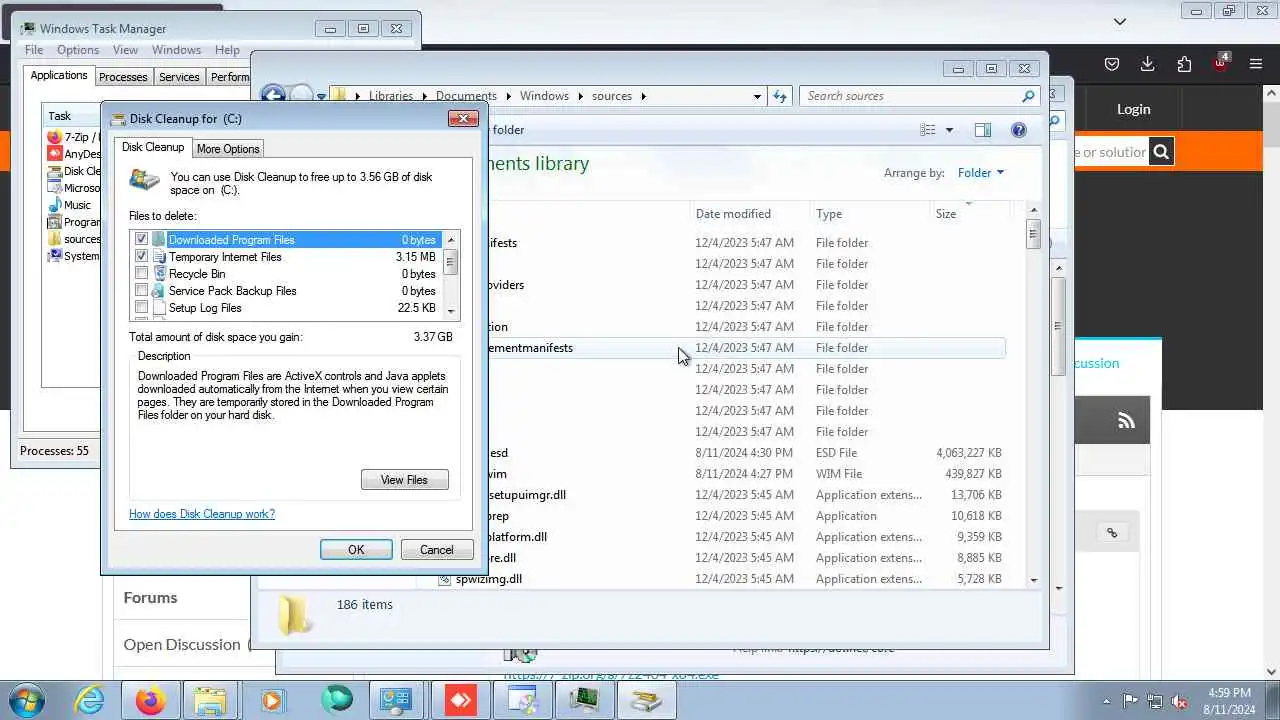
Task: Open the Arrange by Folder dropdown
Action: (980, 173)
